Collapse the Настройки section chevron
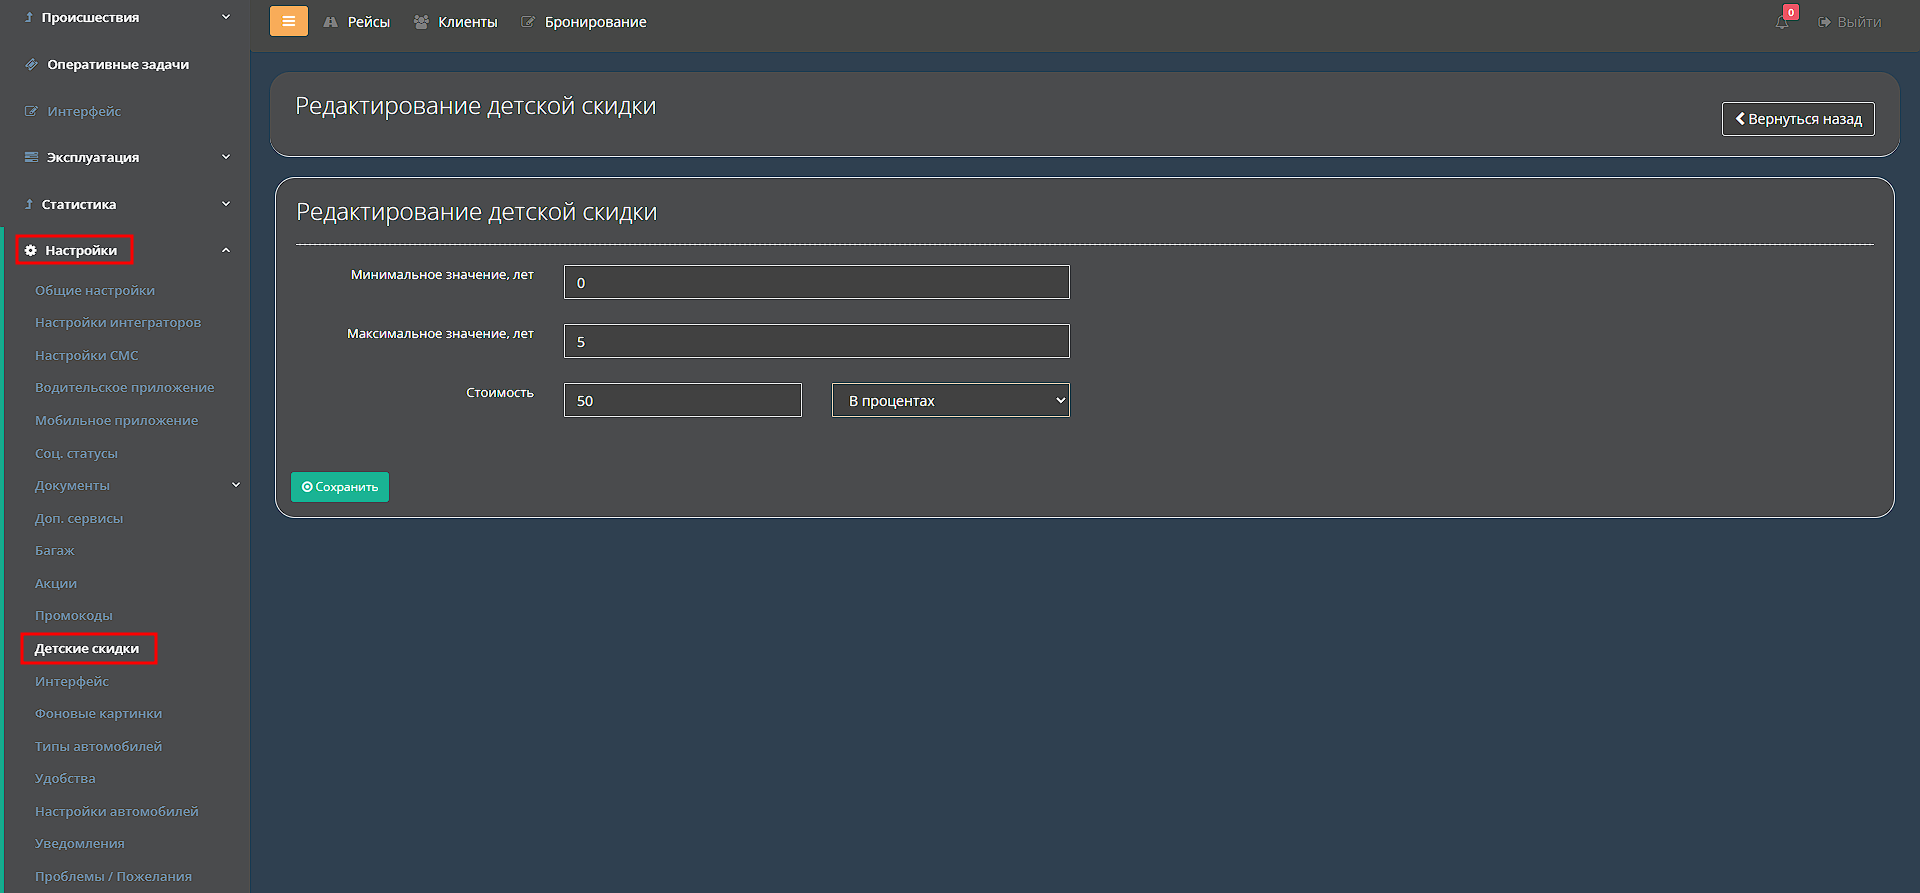 [226, 250]
